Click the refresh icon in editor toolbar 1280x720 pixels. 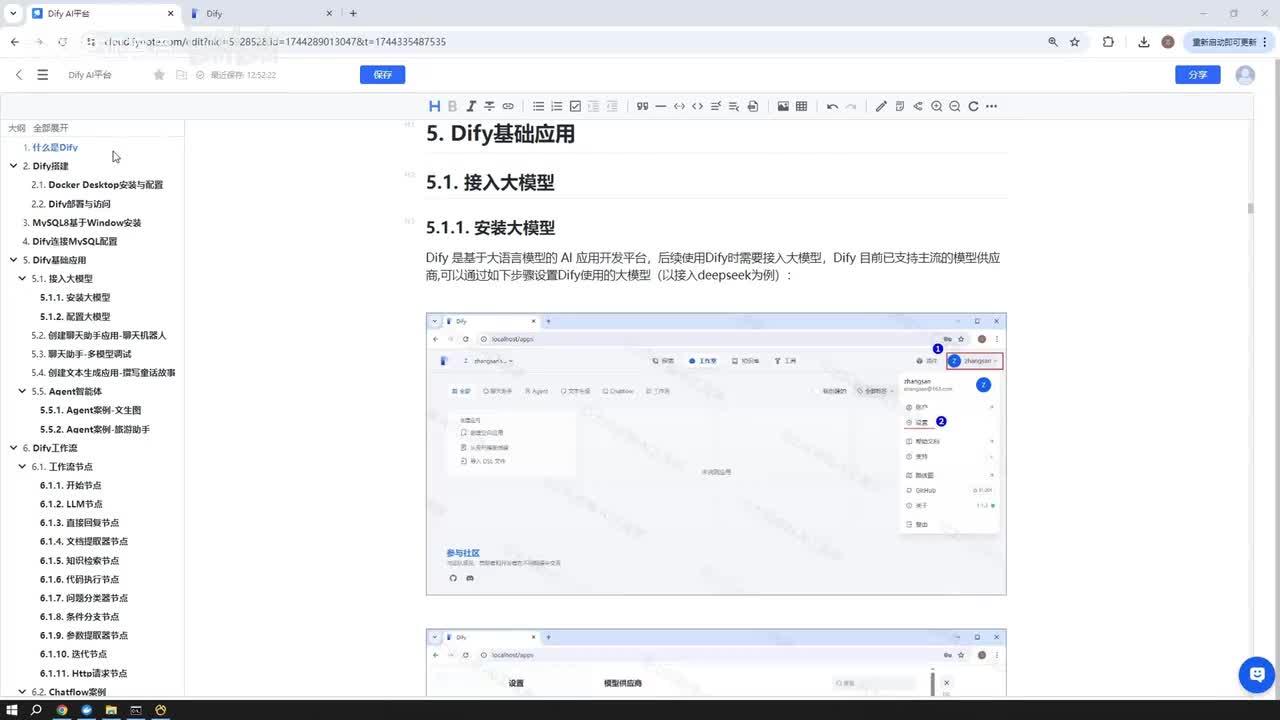coord(973,106)
